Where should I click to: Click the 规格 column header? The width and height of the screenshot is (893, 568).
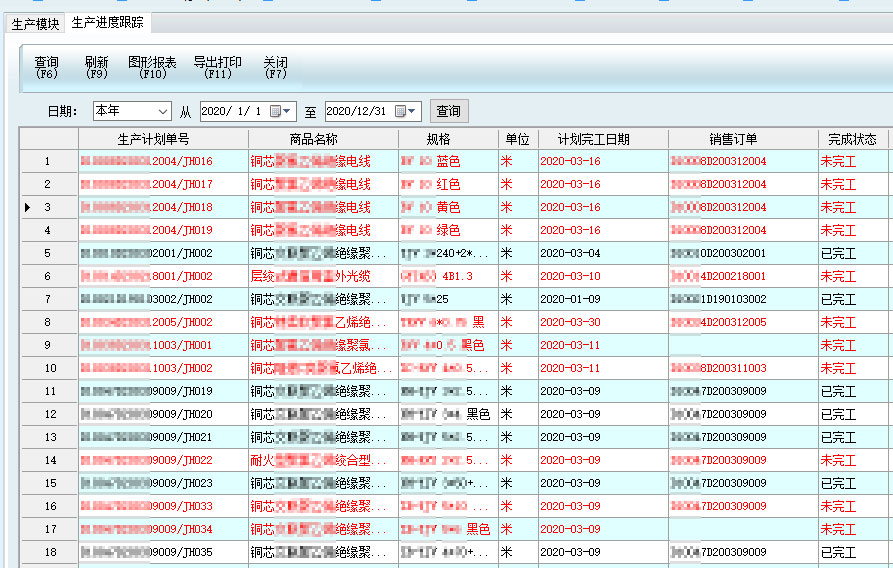tap(448, 139)
